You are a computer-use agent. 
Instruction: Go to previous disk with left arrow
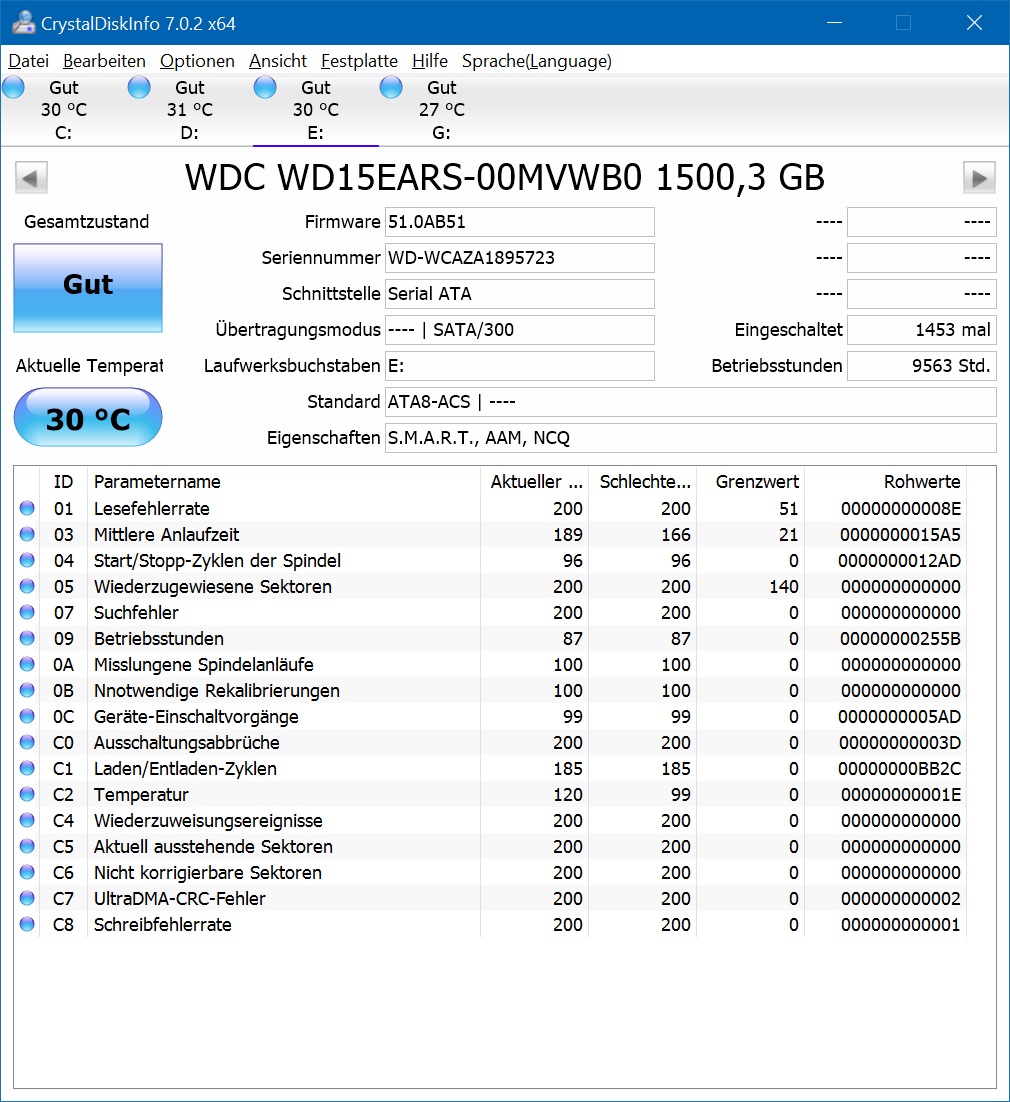(x=31, y=178)
